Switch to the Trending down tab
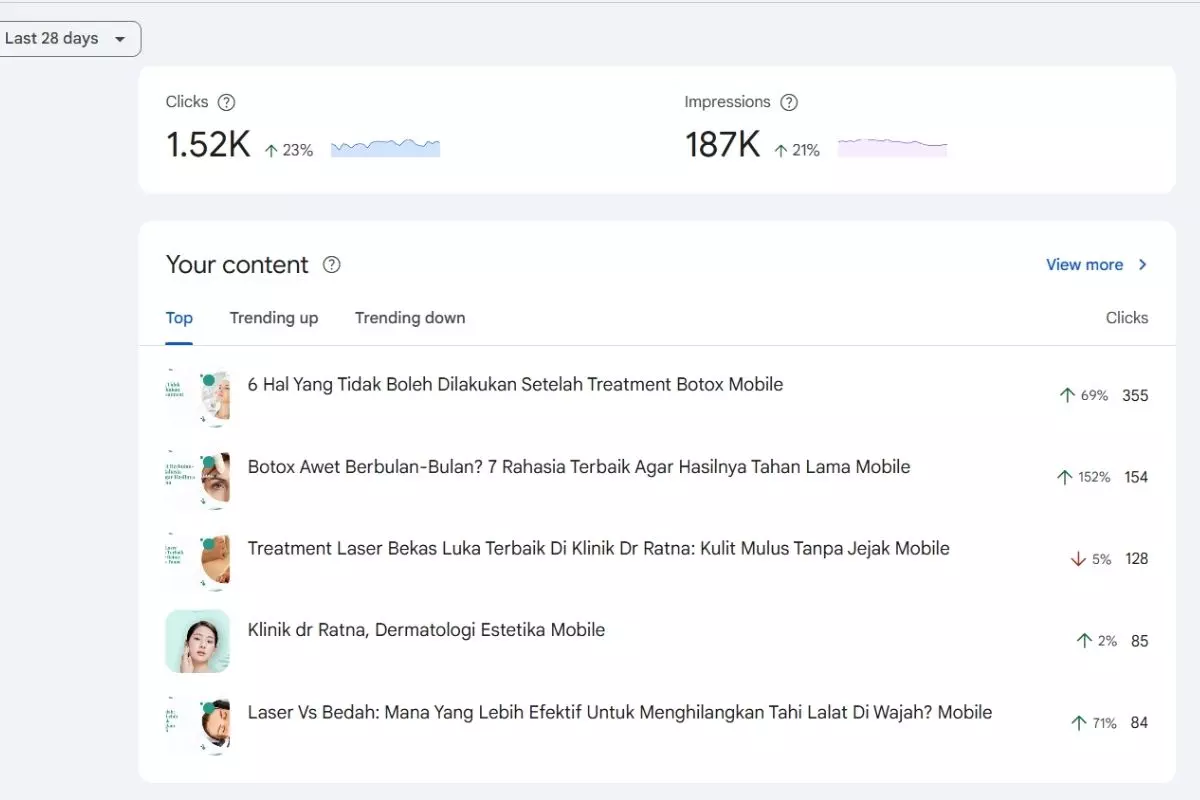The height and width of the screenshot is (800, 1200). pos(410,318)
